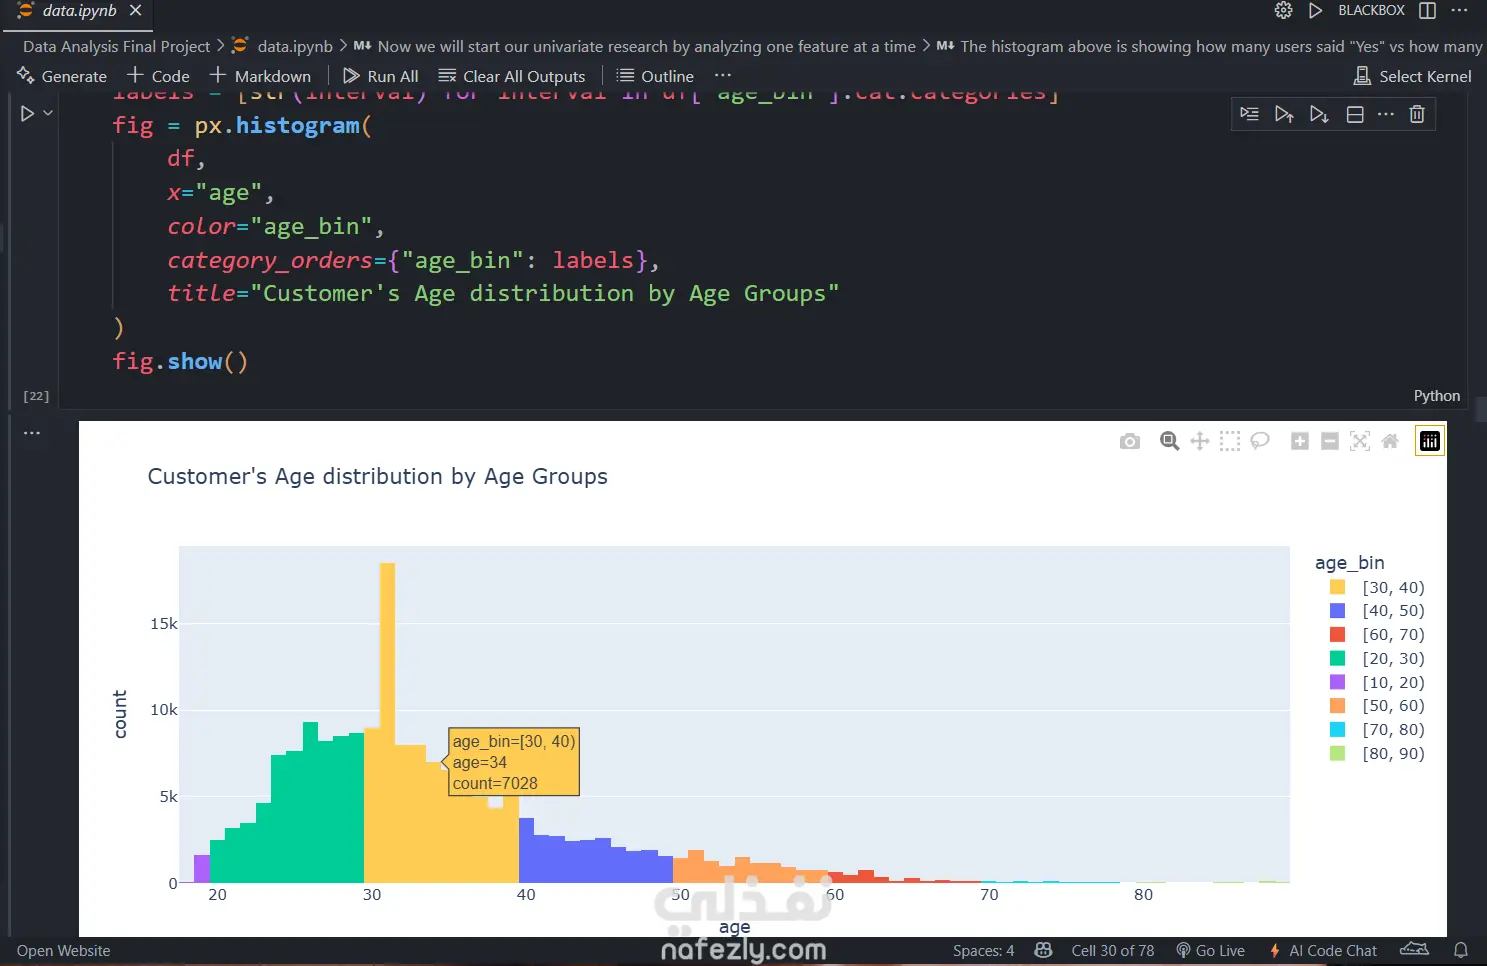Open cell output more actions ellipsis
The width and height of the screenshot is (1487, 966).
click(32, 433)
